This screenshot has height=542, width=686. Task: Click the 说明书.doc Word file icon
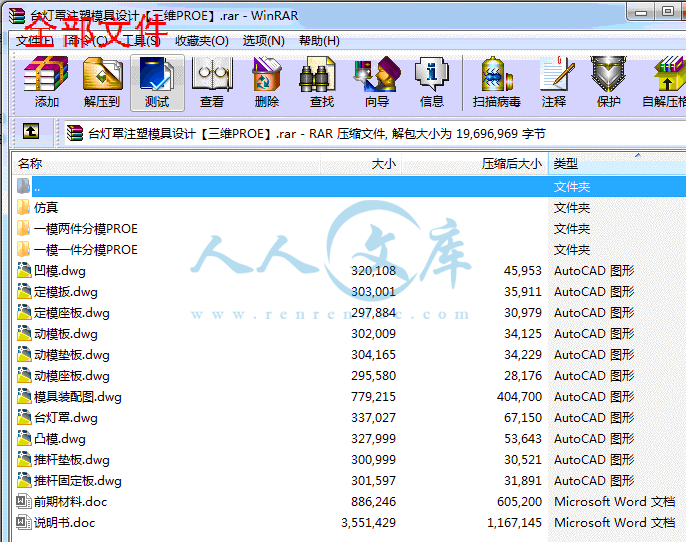point(24,522)
